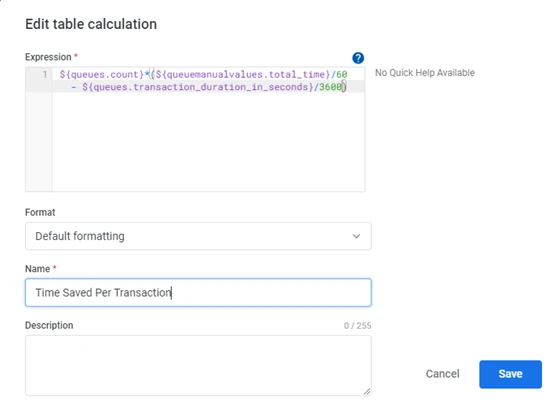Click the 0 / 255 character counter

coord(358,326)
